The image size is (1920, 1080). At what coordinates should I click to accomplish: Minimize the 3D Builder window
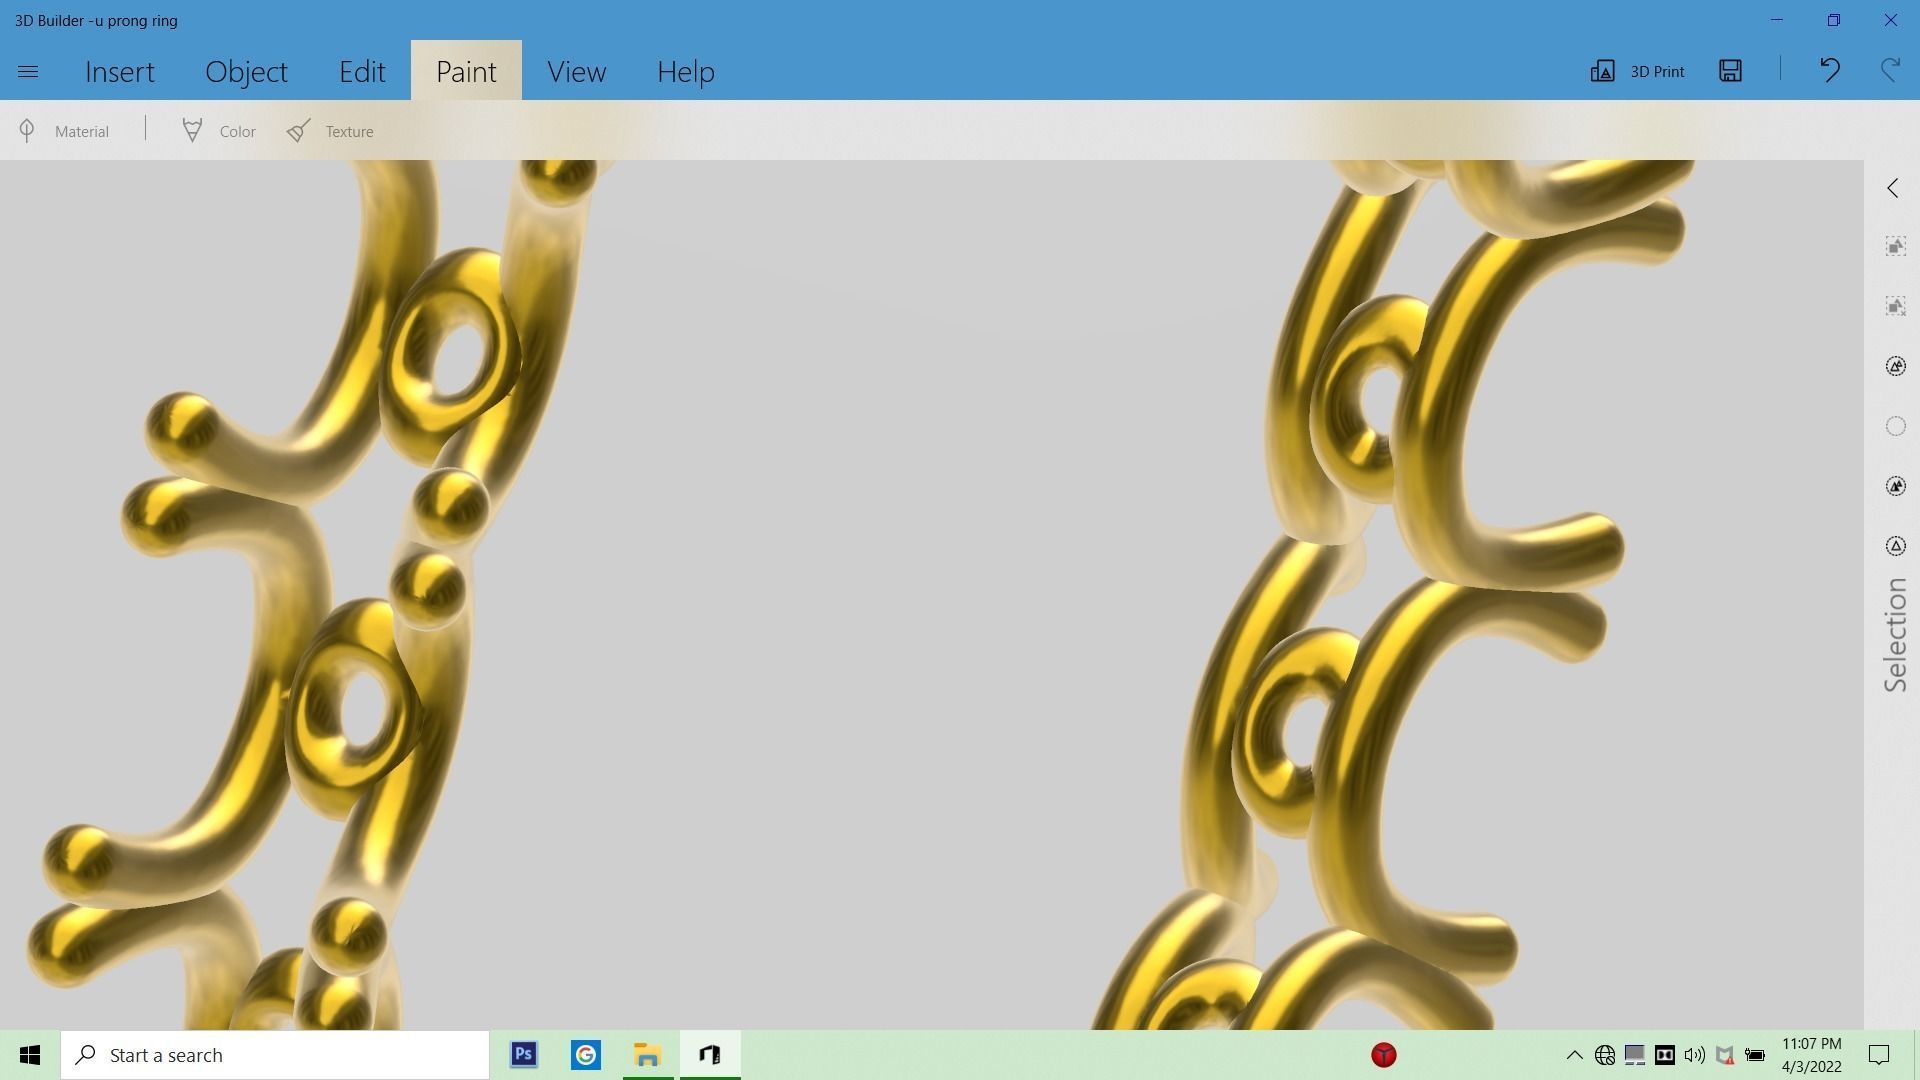click(1777, 20)
